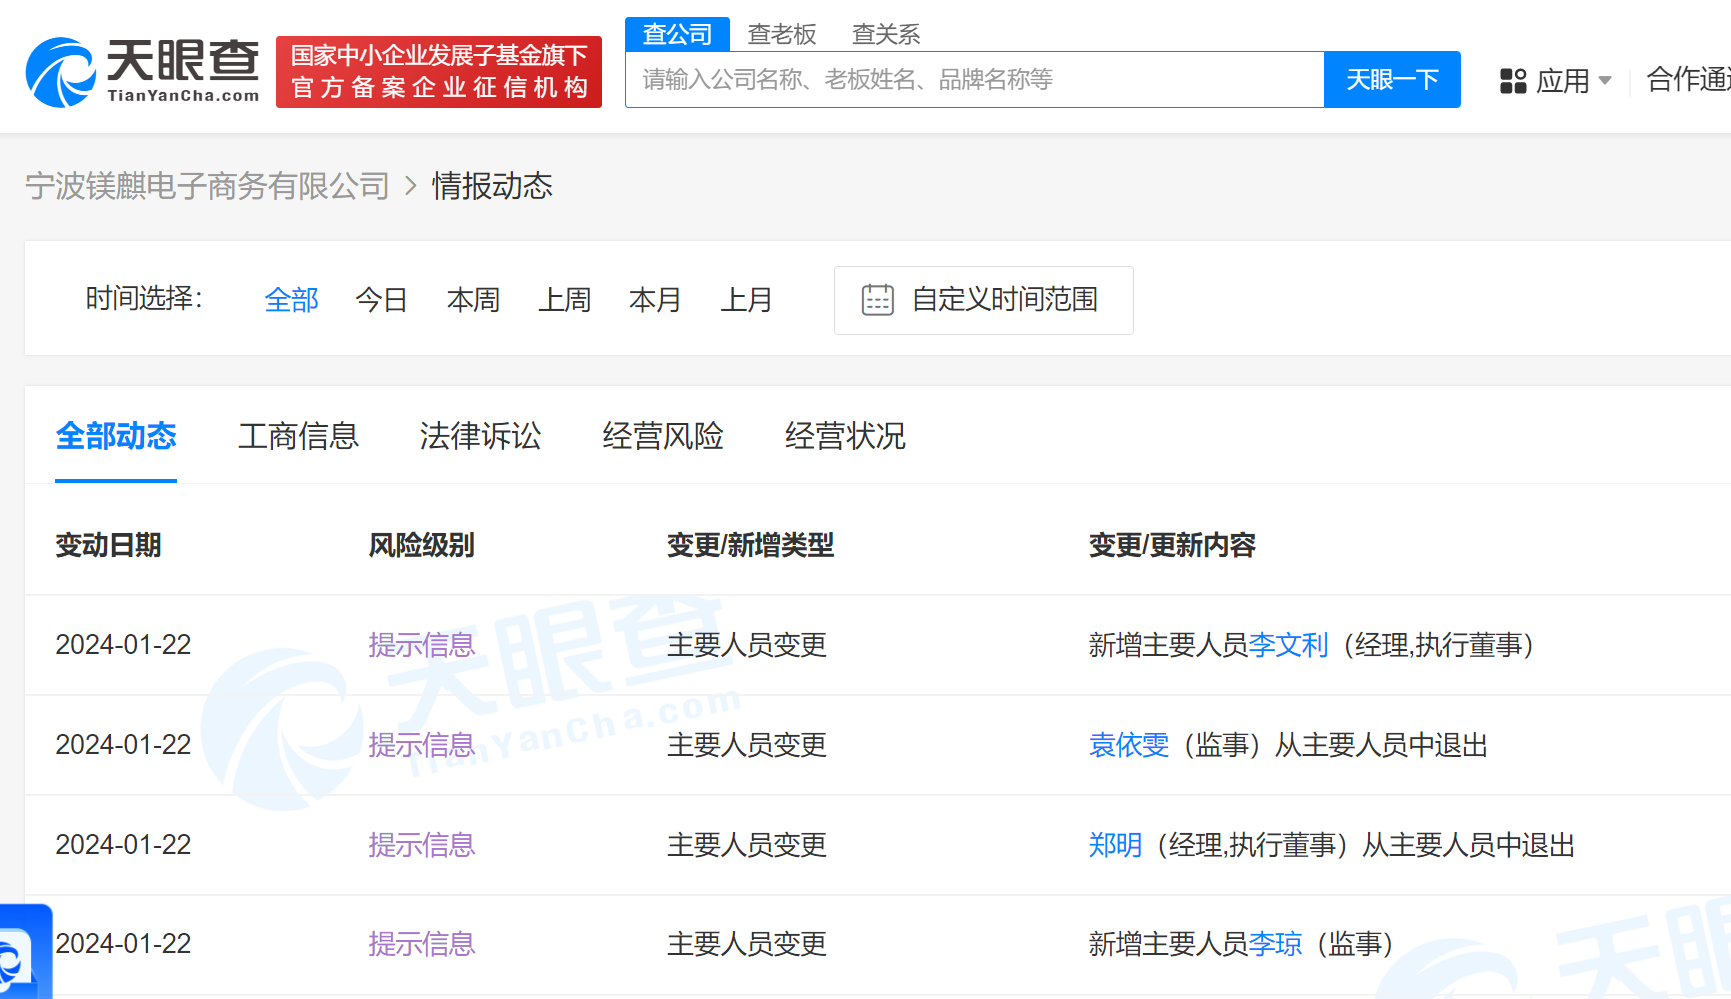
Task: Select the 查公司 search tab
Action: click(677, 34)
